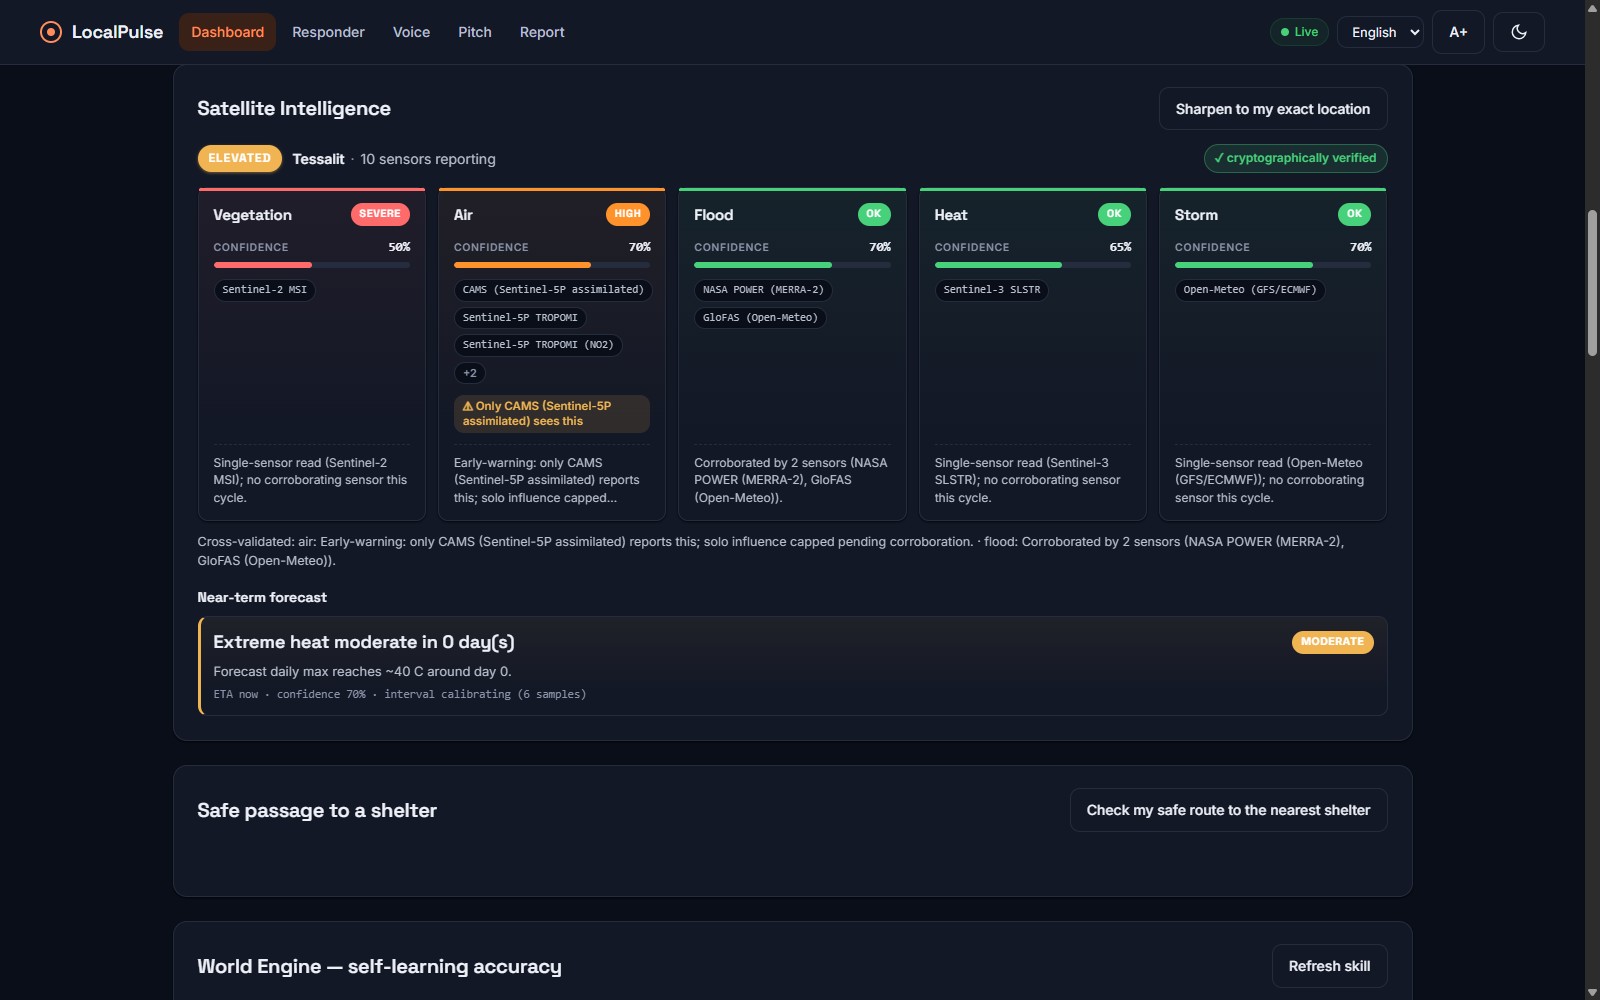
Task: Select CAMS (Sentinel-5P assimilated) chip
Action: pyautogui.click(x=553, y=290)
